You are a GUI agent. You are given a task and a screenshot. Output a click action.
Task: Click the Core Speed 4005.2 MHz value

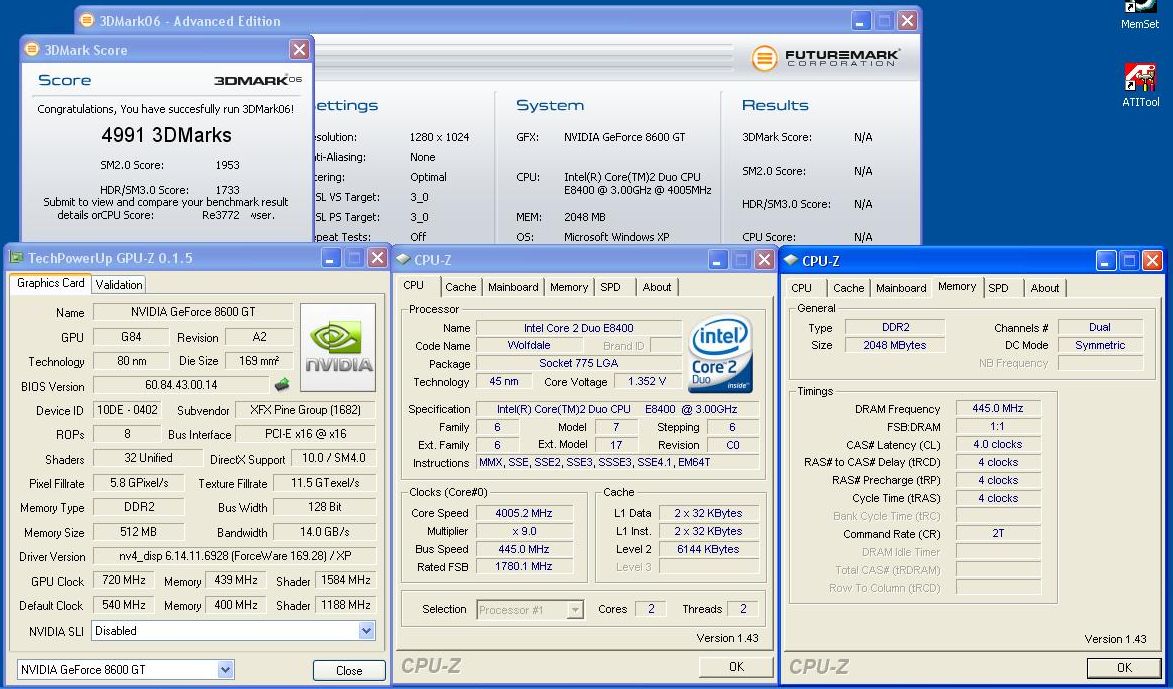click(524, 513)
